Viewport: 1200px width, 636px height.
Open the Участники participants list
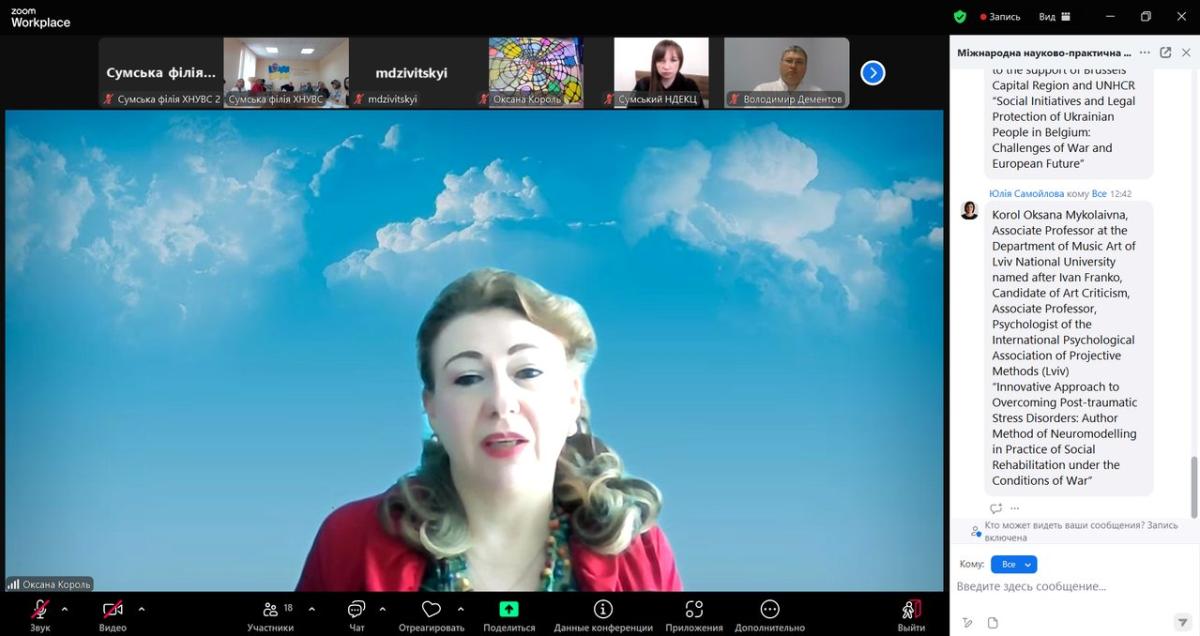tap(271, 614)
